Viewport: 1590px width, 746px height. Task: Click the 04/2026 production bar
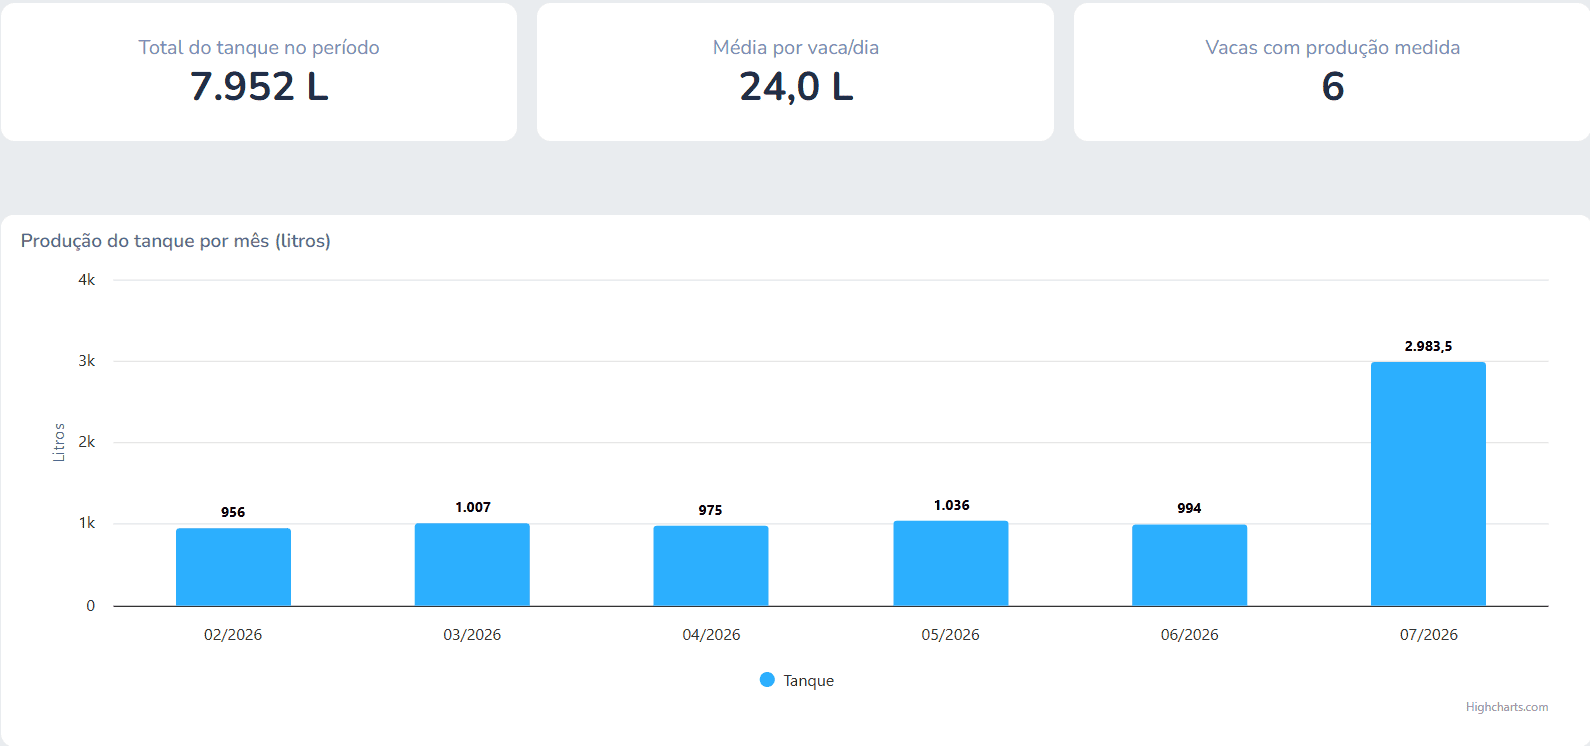[x=711, y=566]
